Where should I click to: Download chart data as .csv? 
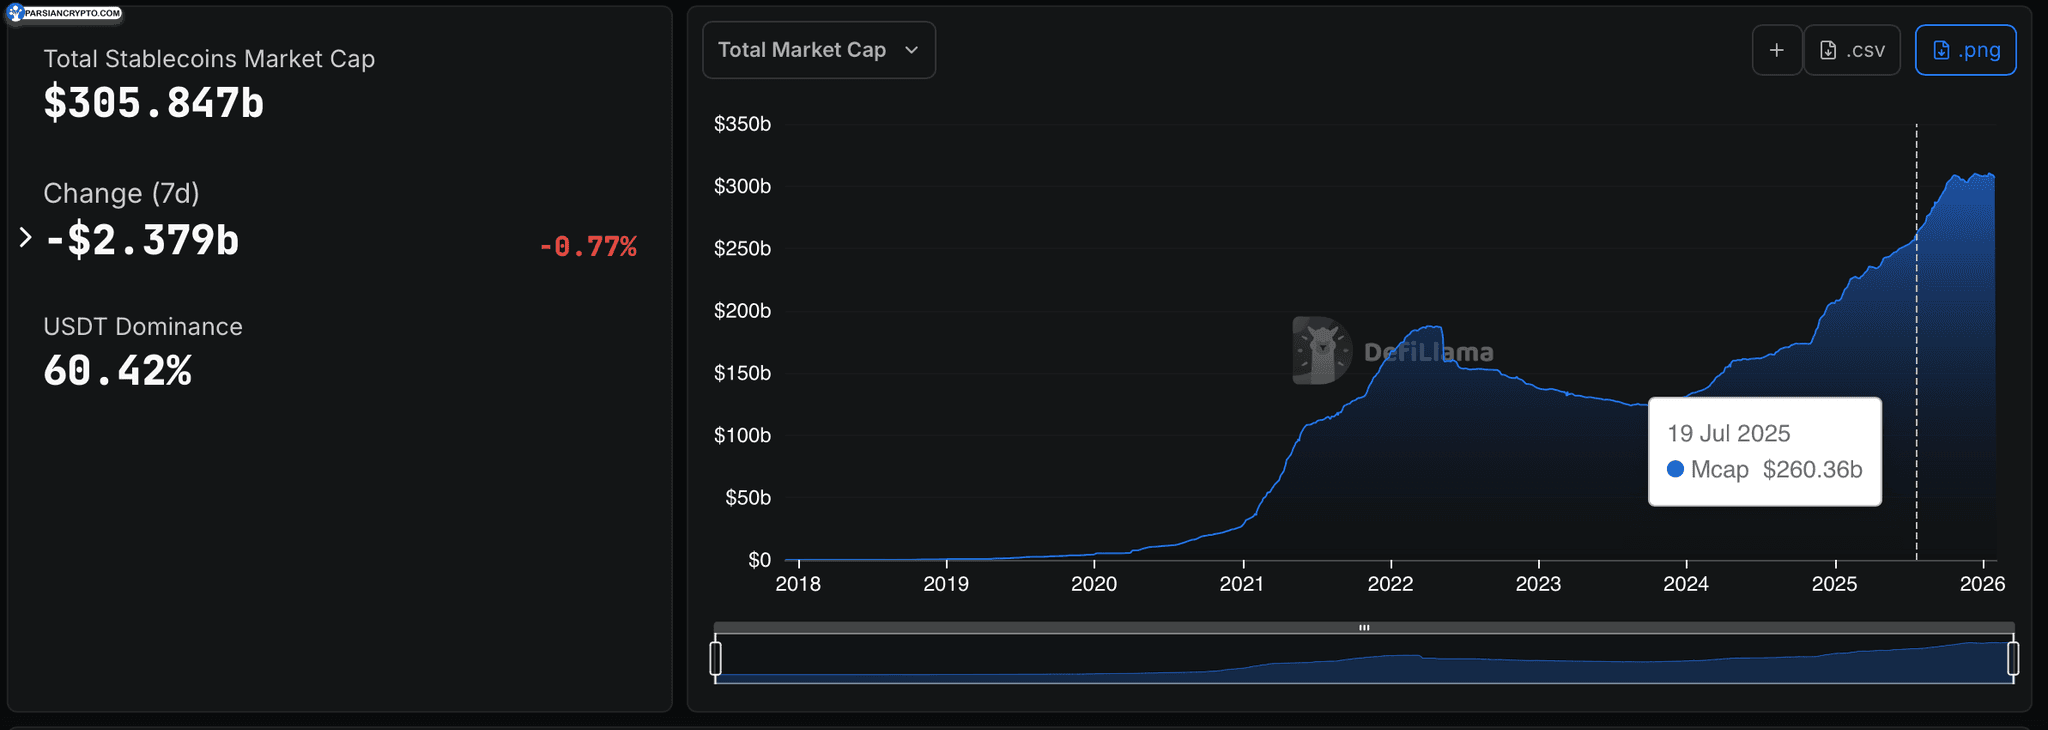tap(1852, 50)
